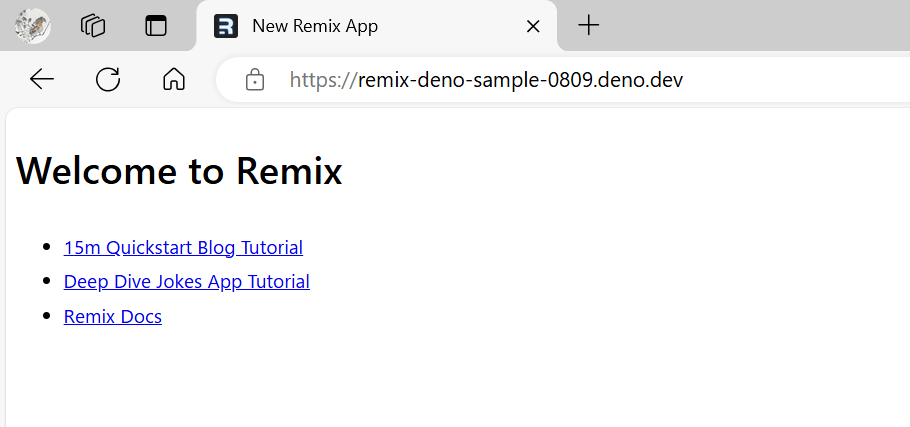The width and height of the screenshot is (910, 427).
Task: Open the Remix Docs link
Action: 113,316
